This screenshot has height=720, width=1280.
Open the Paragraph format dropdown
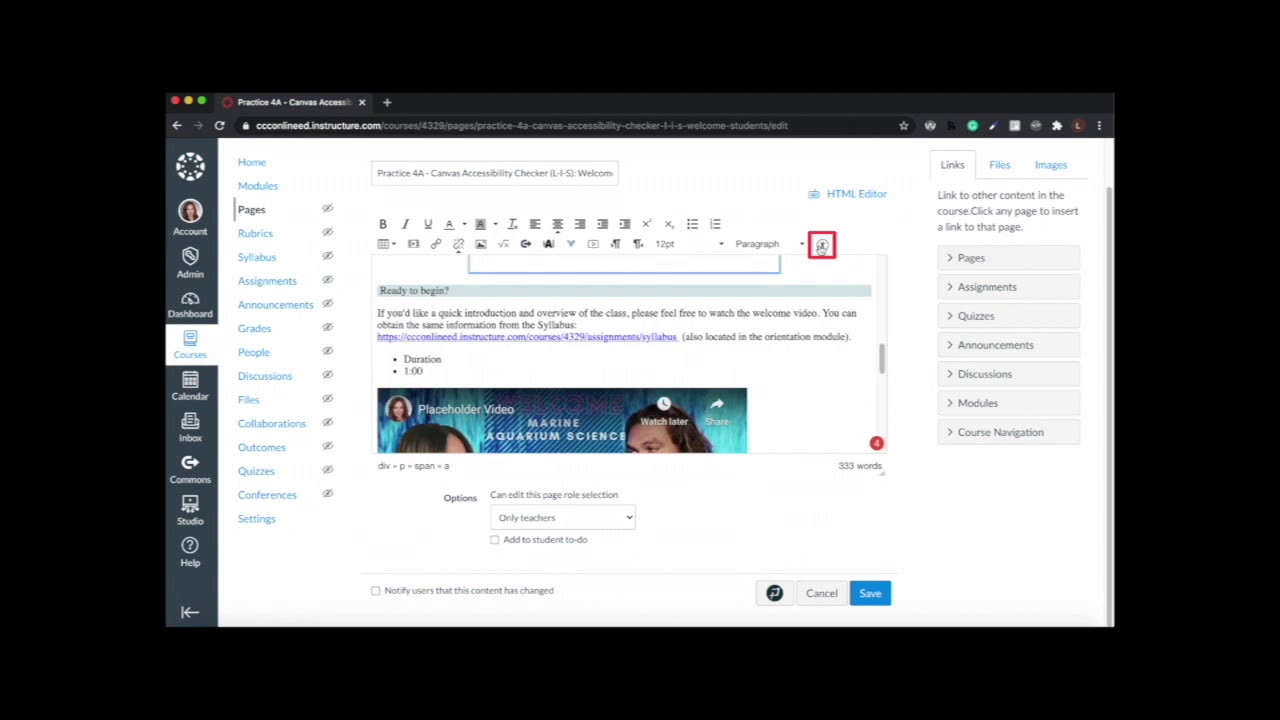tap(769, 244)
